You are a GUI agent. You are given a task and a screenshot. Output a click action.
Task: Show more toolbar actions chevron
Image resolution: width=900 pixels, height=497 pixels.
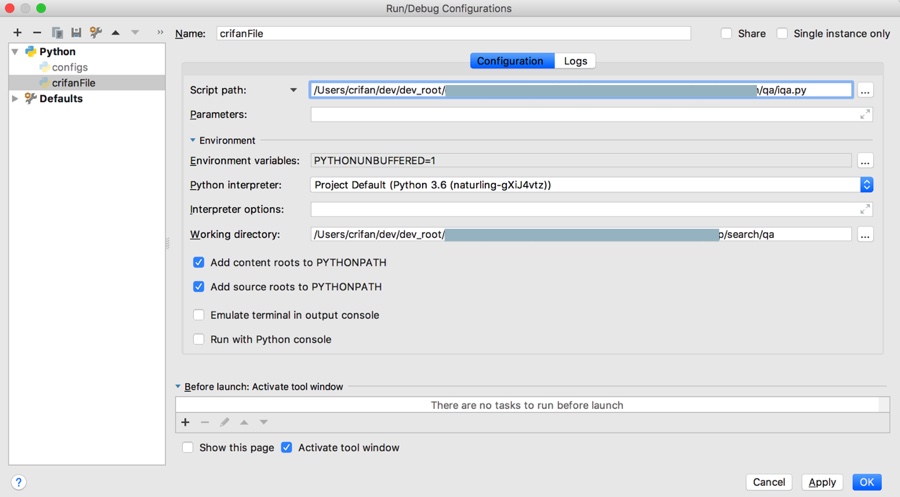[x=160, y=33]
